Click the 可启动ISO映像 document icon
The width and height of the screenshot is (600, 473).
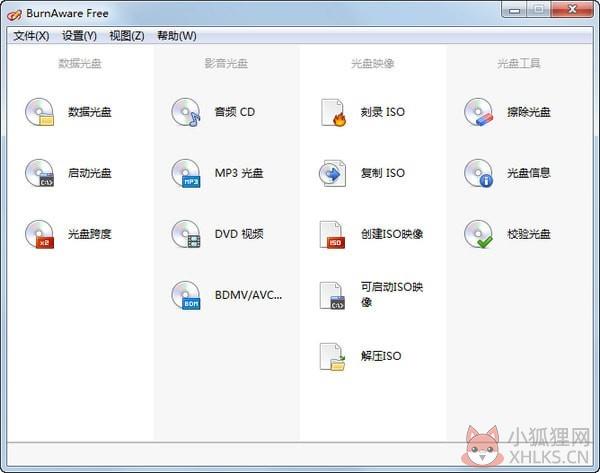[332, 295]
